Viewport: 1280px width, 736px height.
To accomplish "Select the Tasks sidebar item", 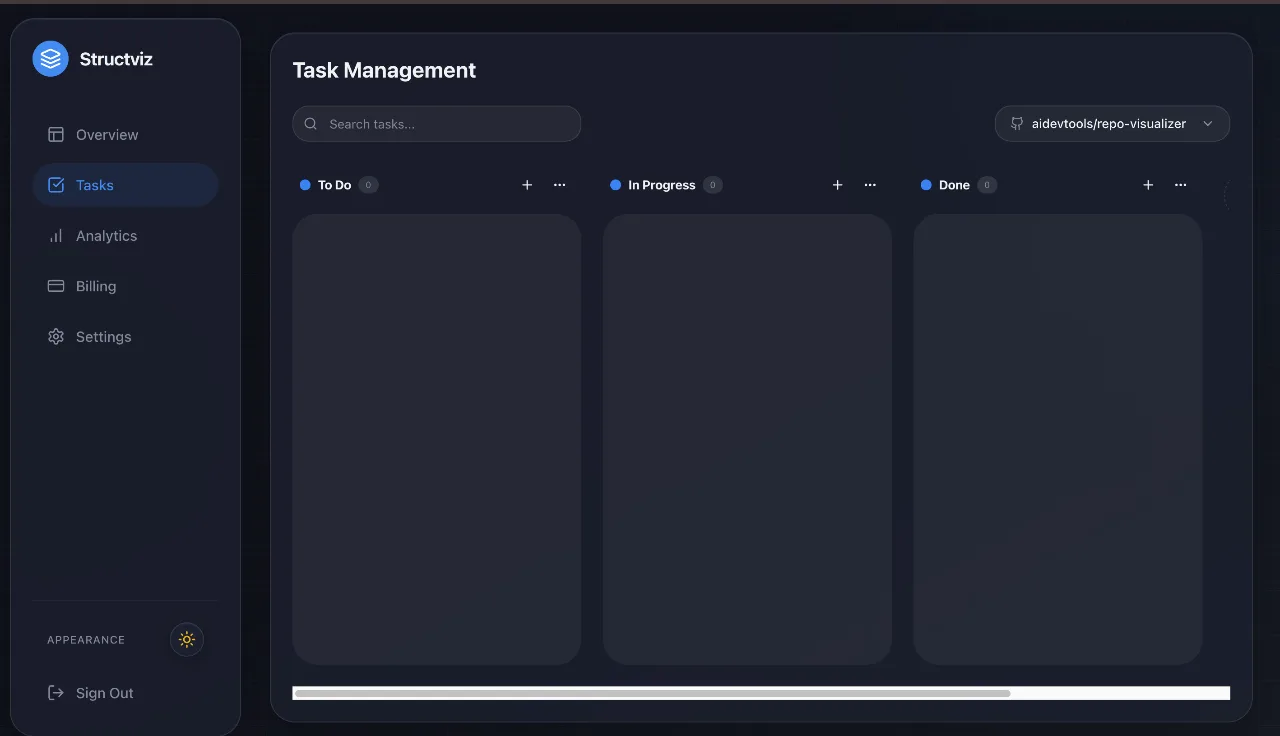I will 125,185.
